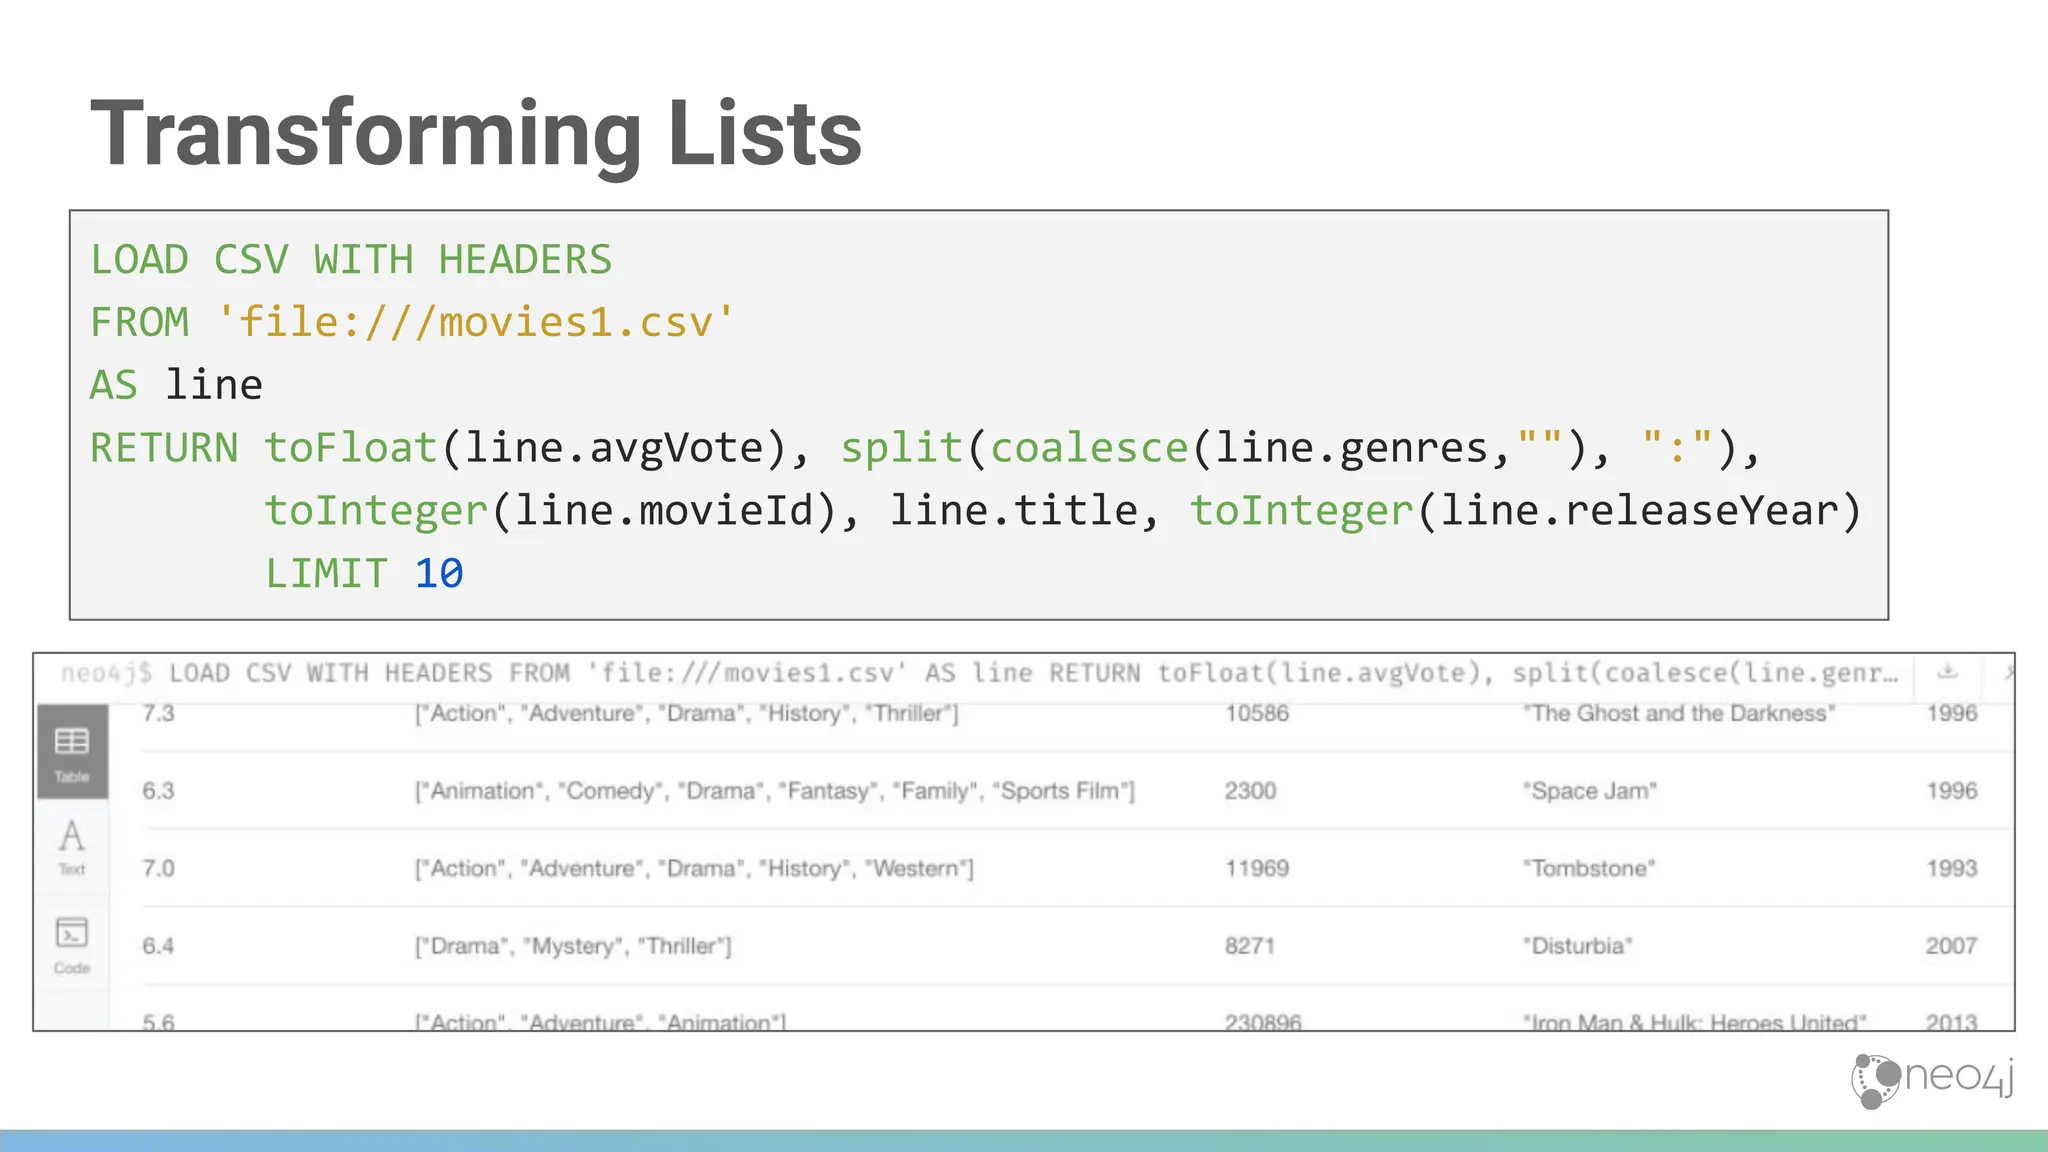Select the genres list ending in Western

694,868
